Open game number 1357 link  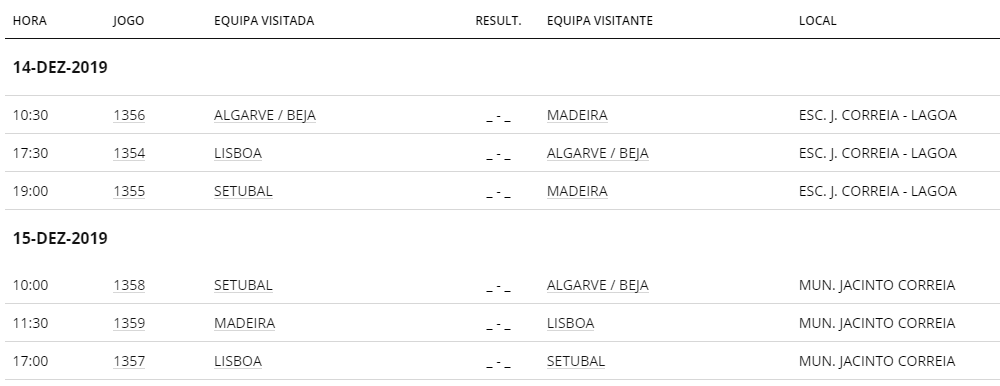point(129,361)
